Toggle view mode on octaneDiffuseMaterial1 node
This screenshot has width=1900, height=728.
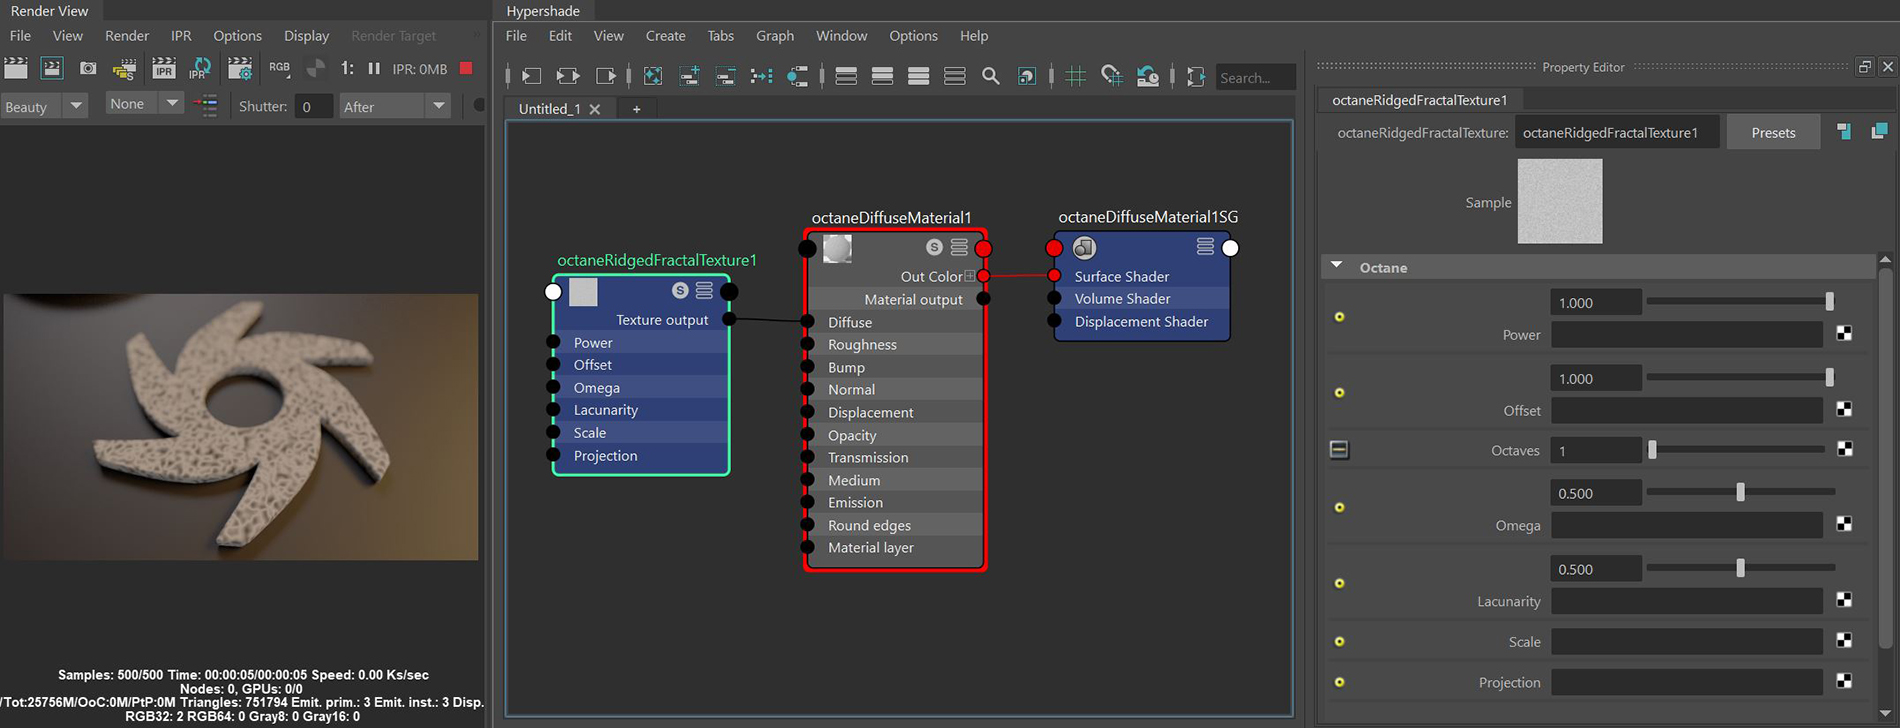pyautogui.click(x=959, y=247)
